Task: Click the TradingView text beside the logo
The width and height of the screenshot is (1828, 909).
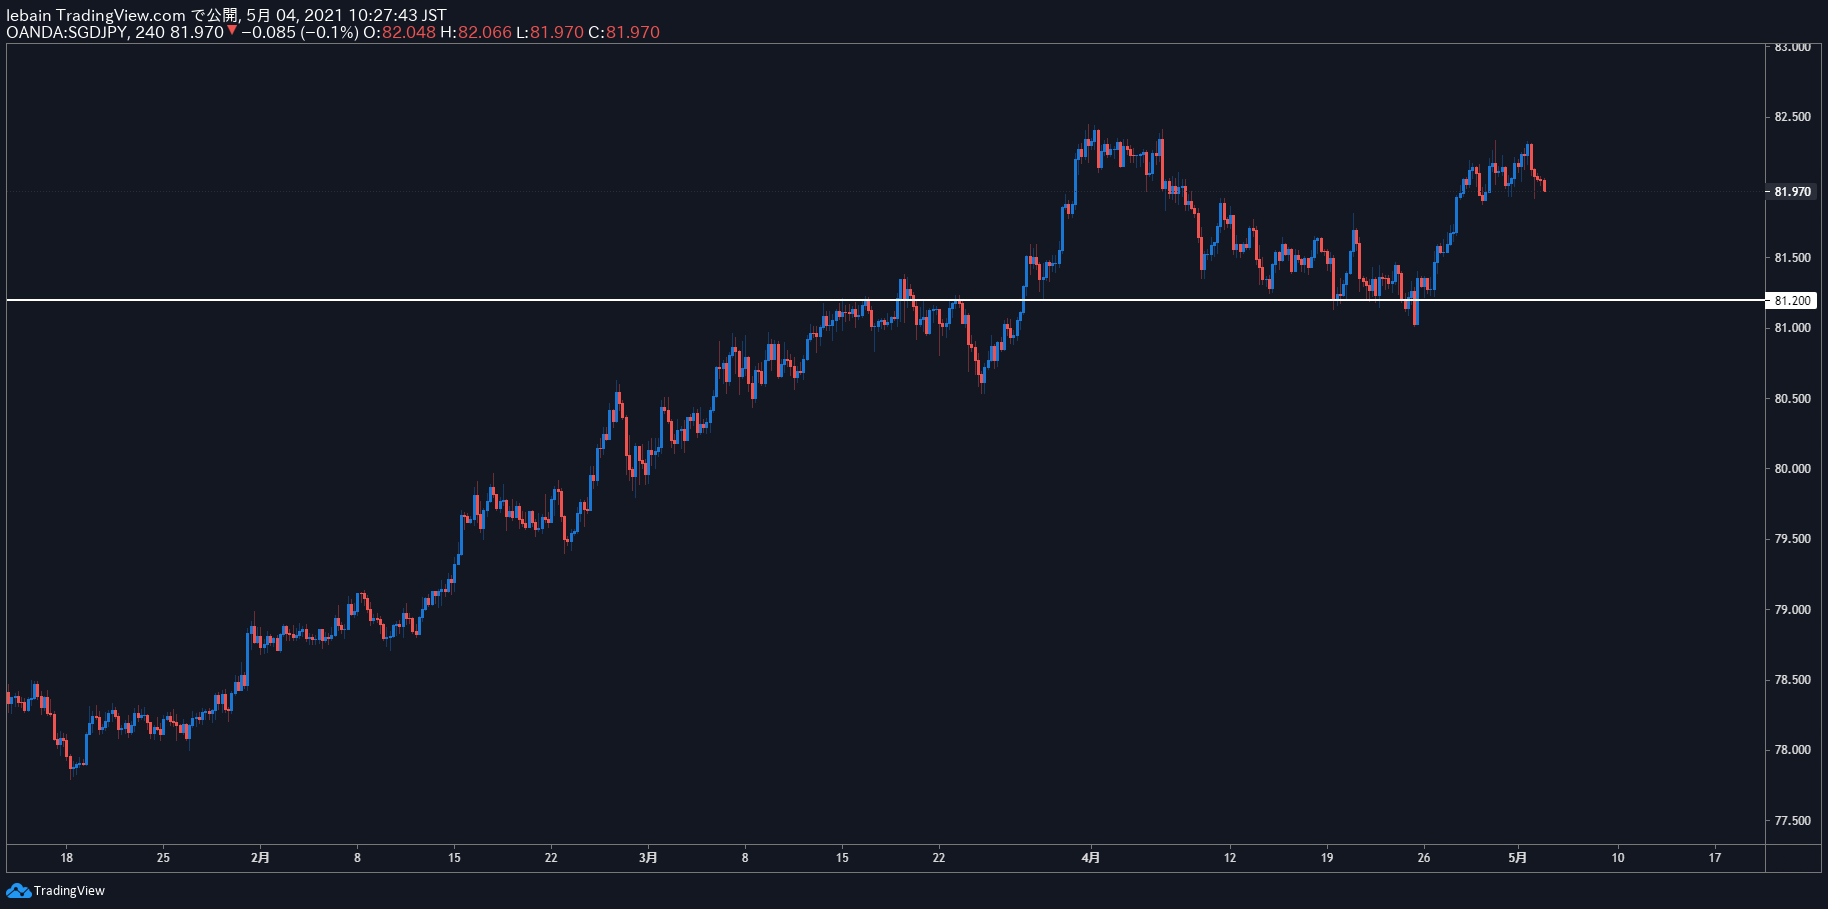Action: tap(69, 891)
